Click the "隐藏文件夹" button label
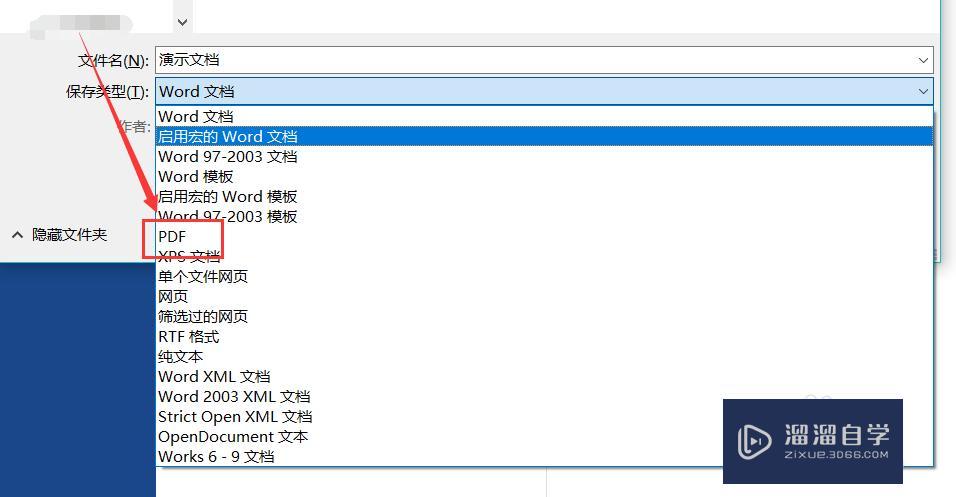Screen dimensions: 956x497 (70, 235)
